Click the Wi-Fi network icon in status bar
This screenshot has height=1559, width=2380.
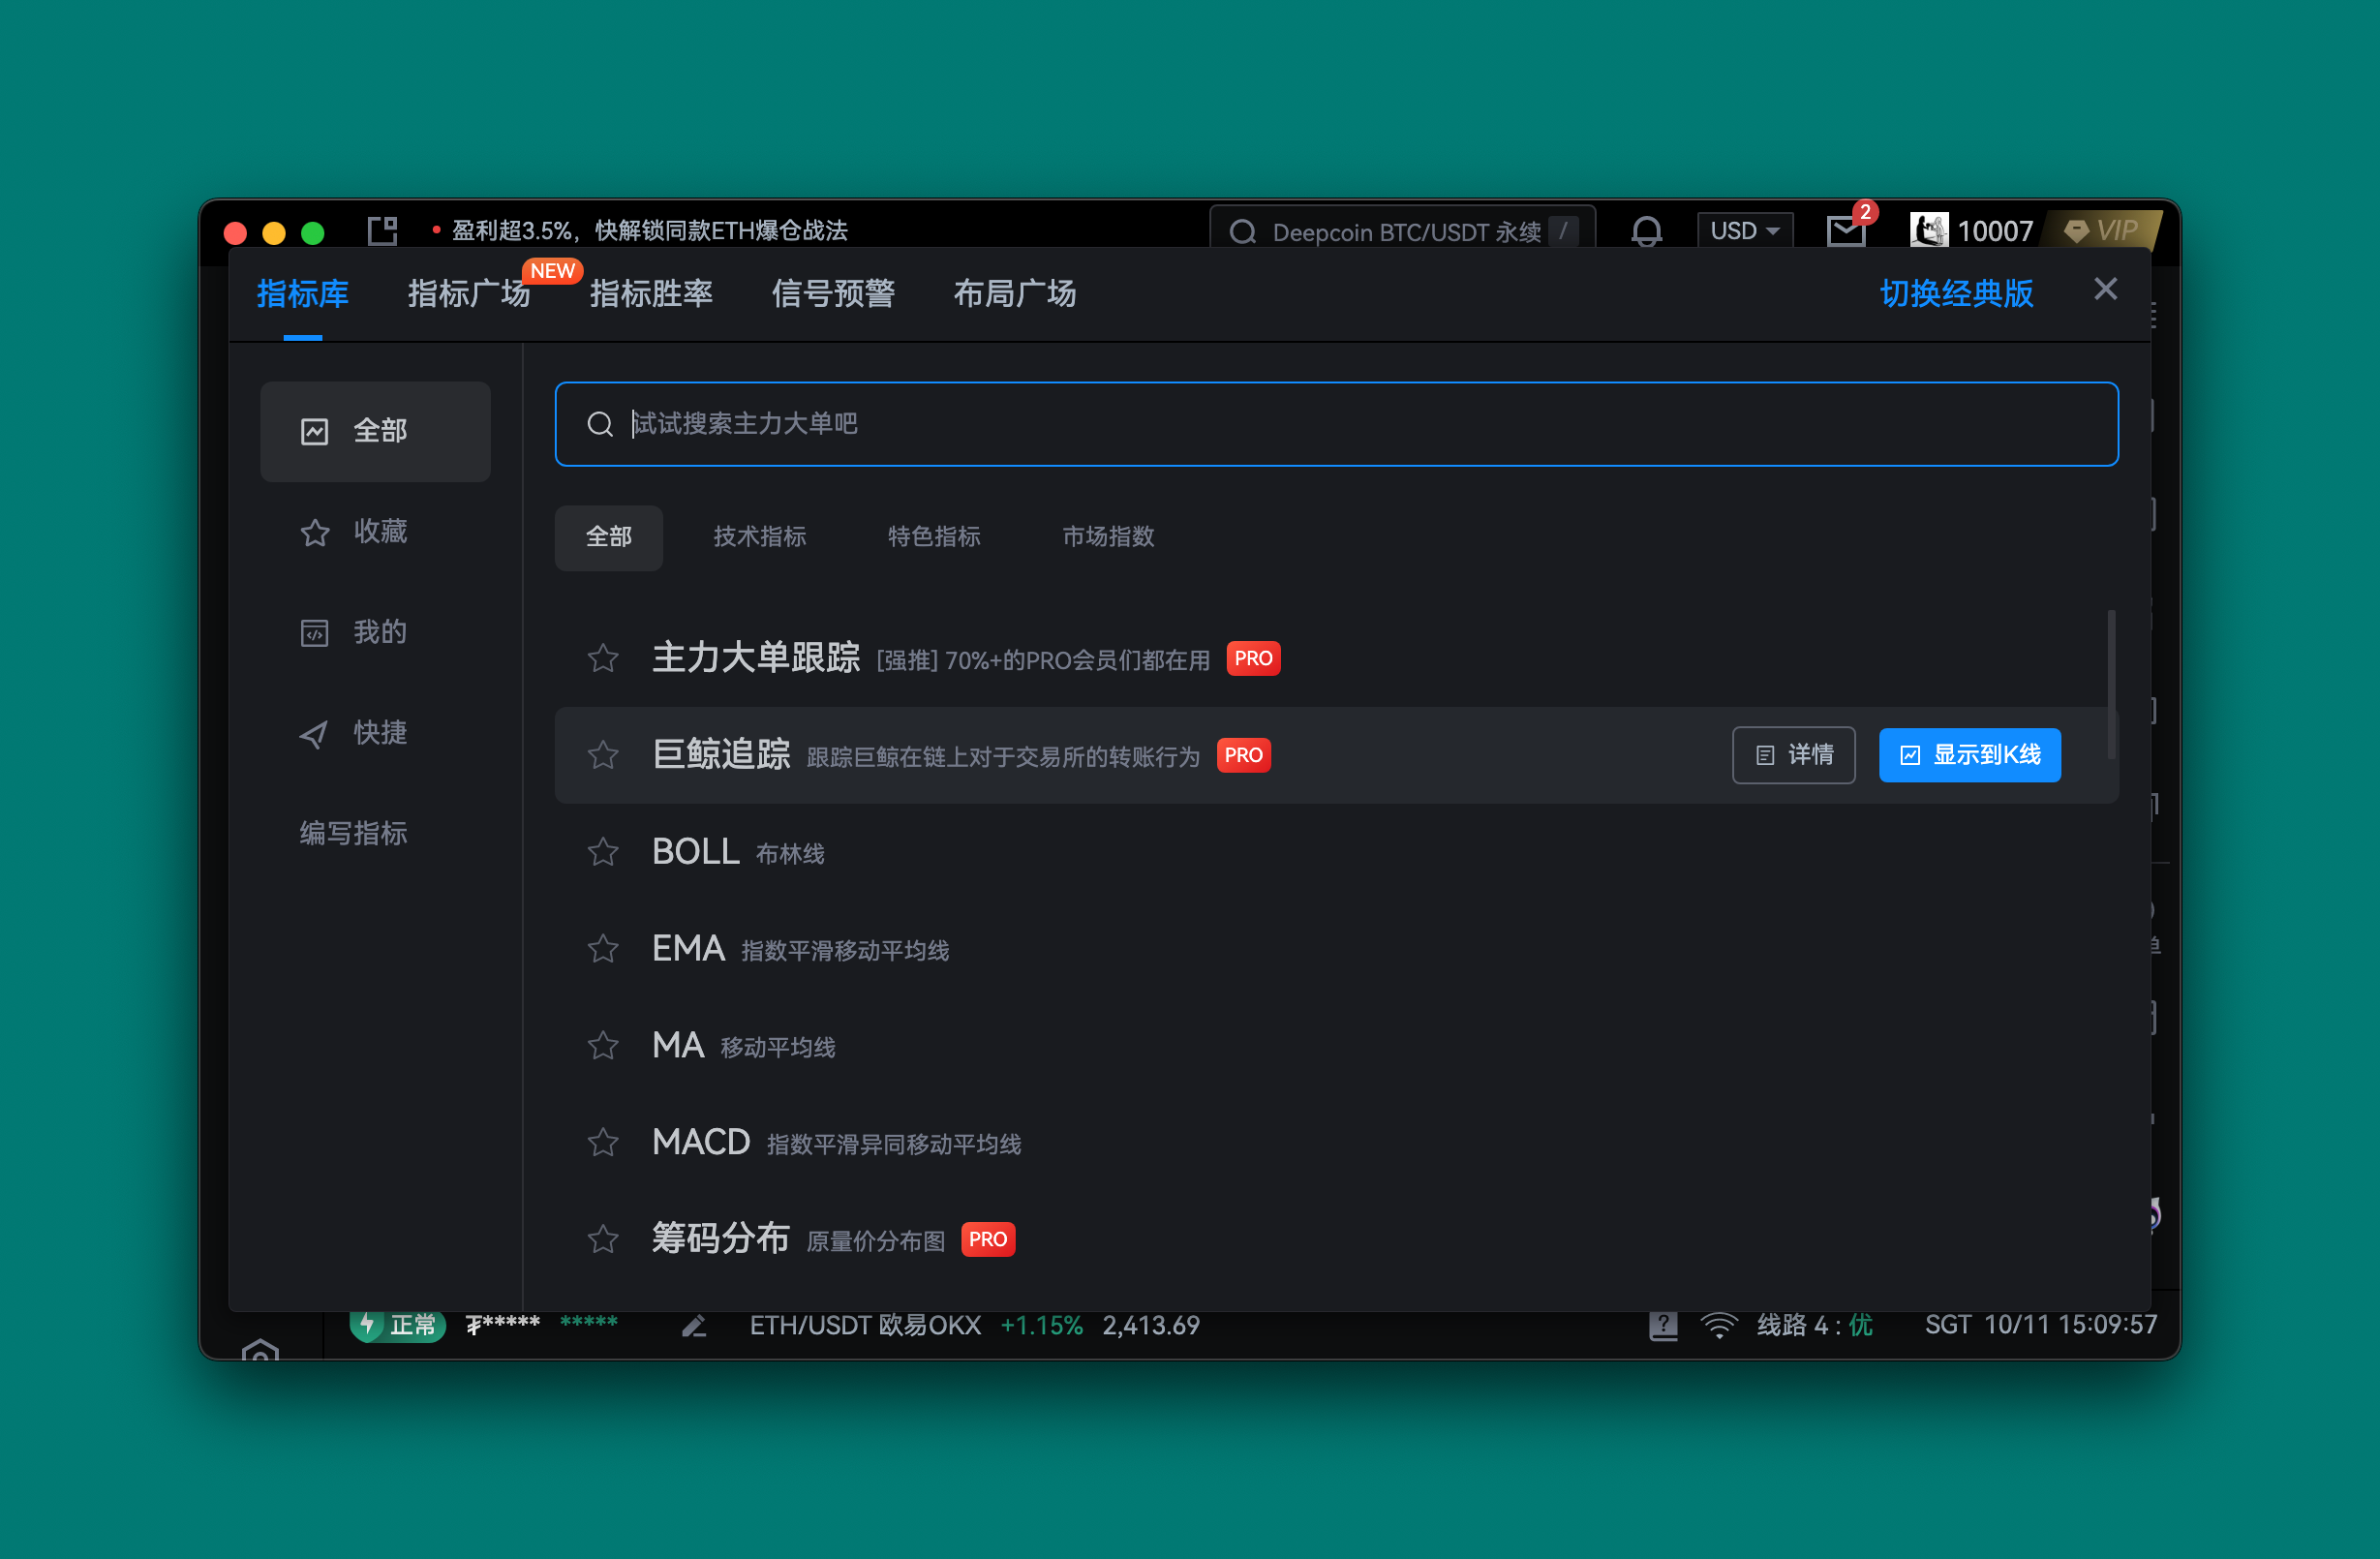[x=1719, y=1326]
